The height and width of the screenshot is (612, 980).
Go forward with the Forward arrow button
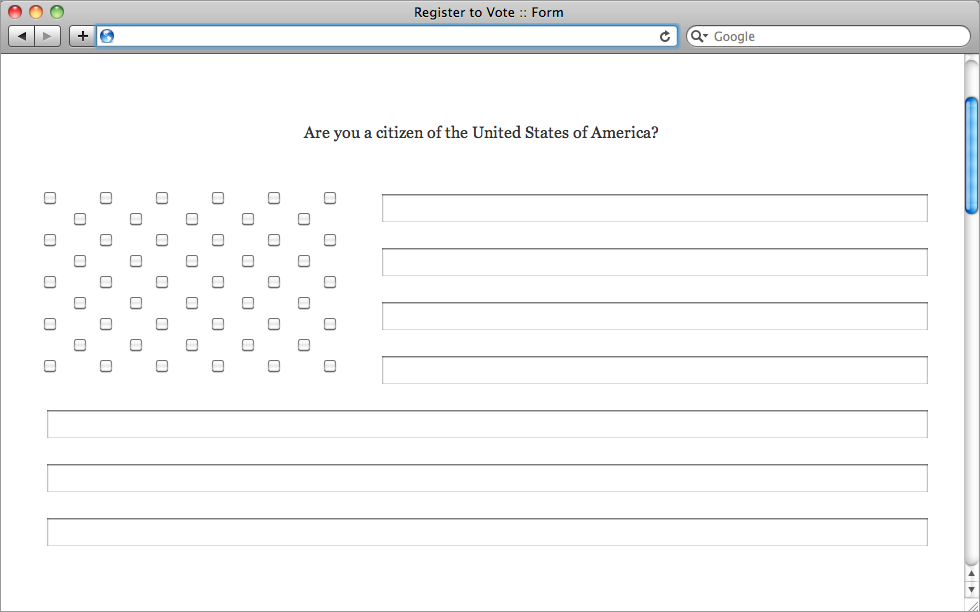[48, 36]
